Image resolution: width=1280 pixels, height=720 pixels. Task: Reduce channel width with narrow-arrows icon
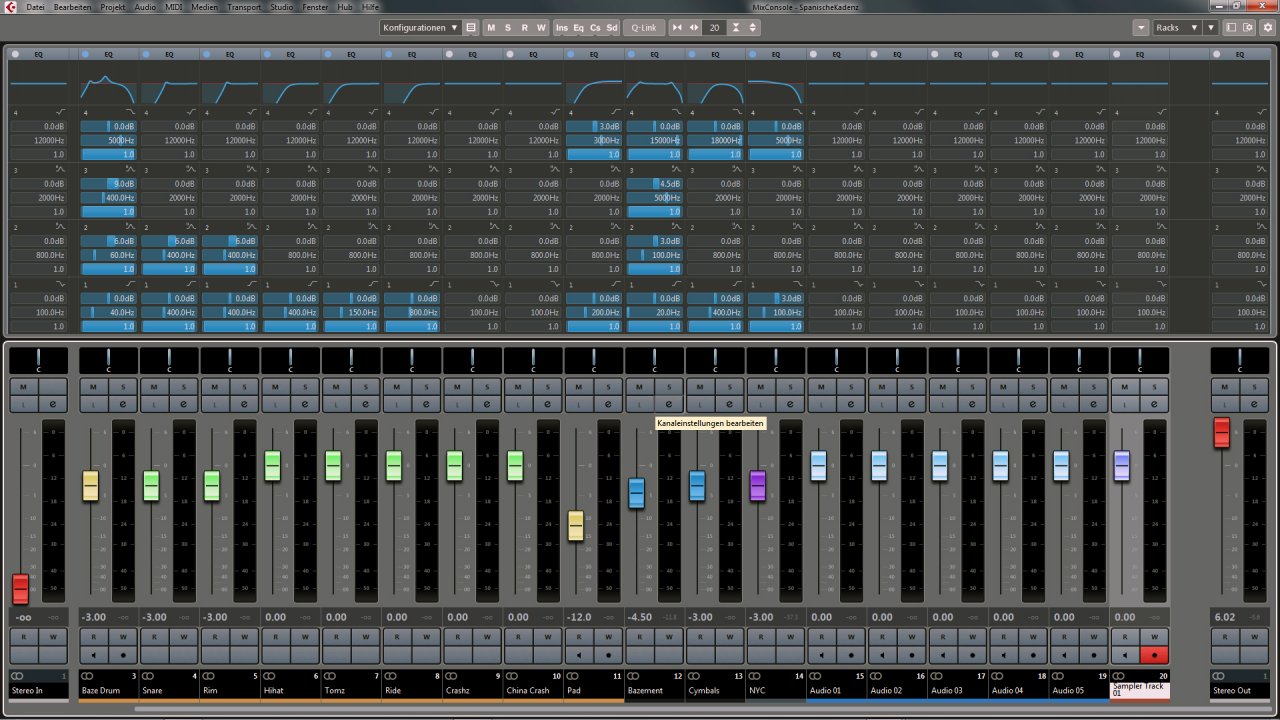tap(677, 28)
